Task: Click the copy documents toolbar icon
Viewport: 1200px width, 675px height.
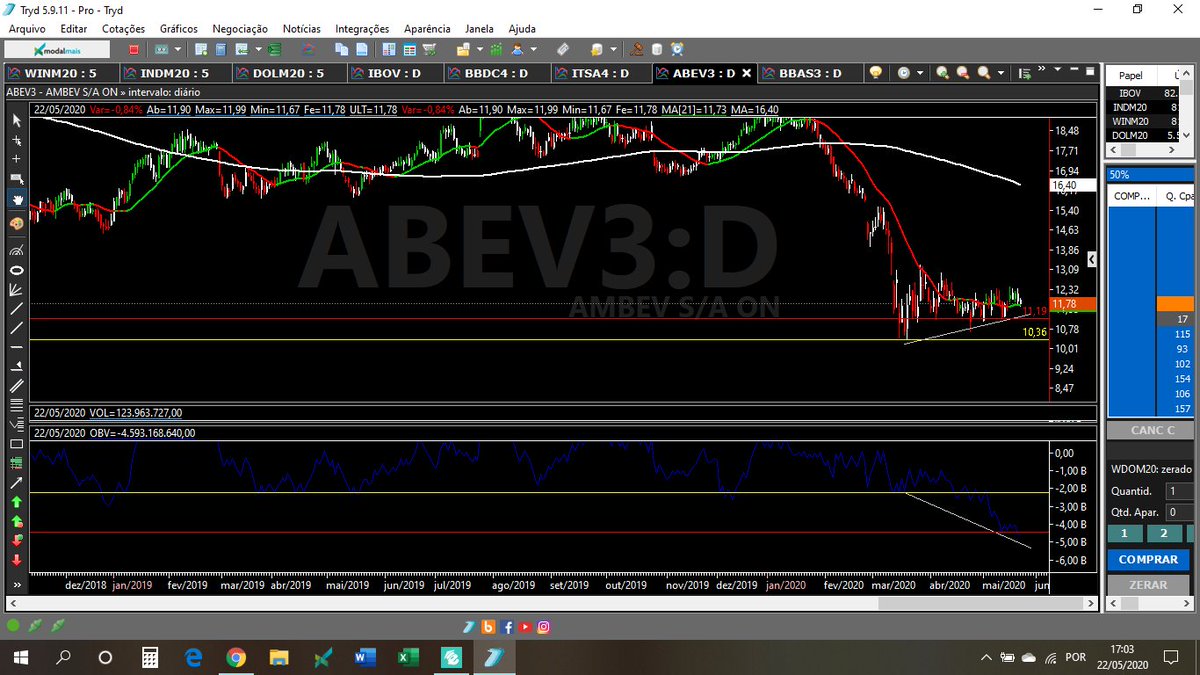Action: click(341, 49)
